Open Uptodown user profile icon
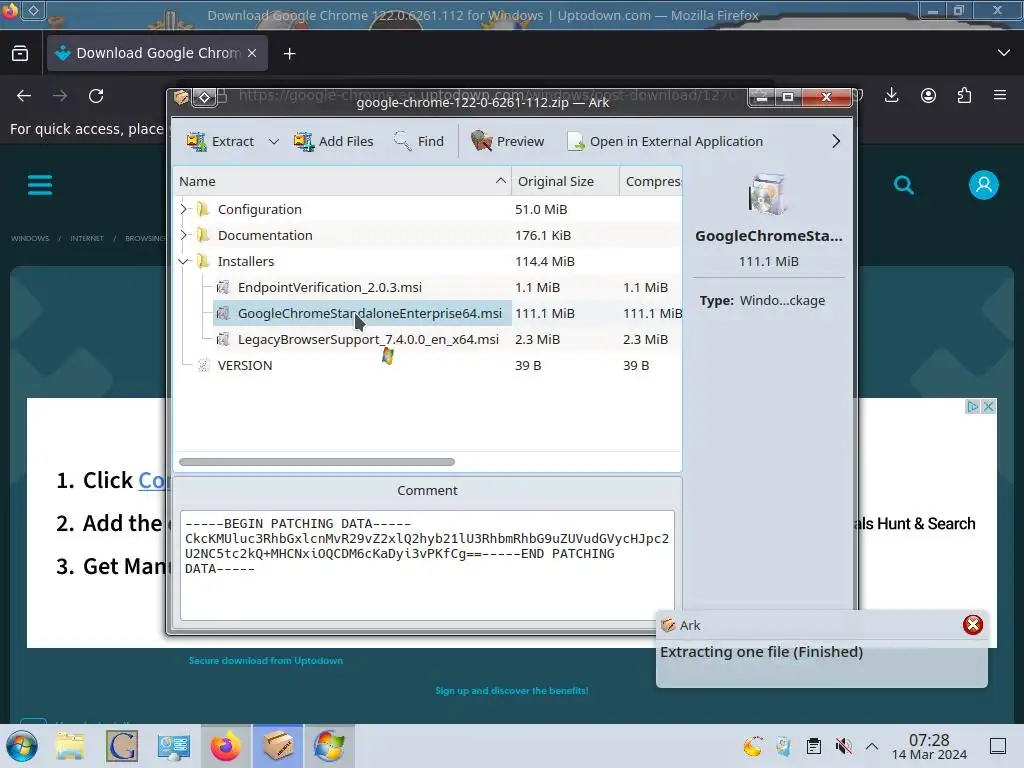This screenshot has height=768, width=1024. [x=984, y=185]
